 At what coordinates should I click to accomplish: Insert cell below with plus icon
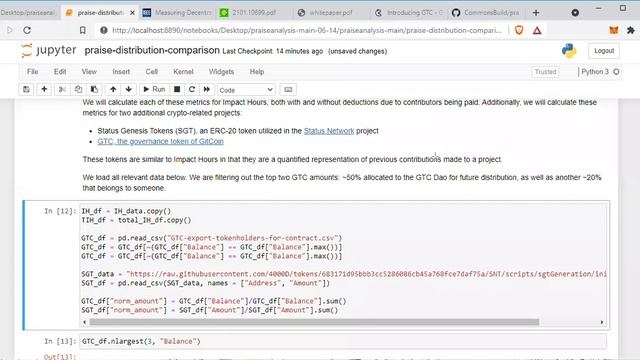click(x=44, y=89)
